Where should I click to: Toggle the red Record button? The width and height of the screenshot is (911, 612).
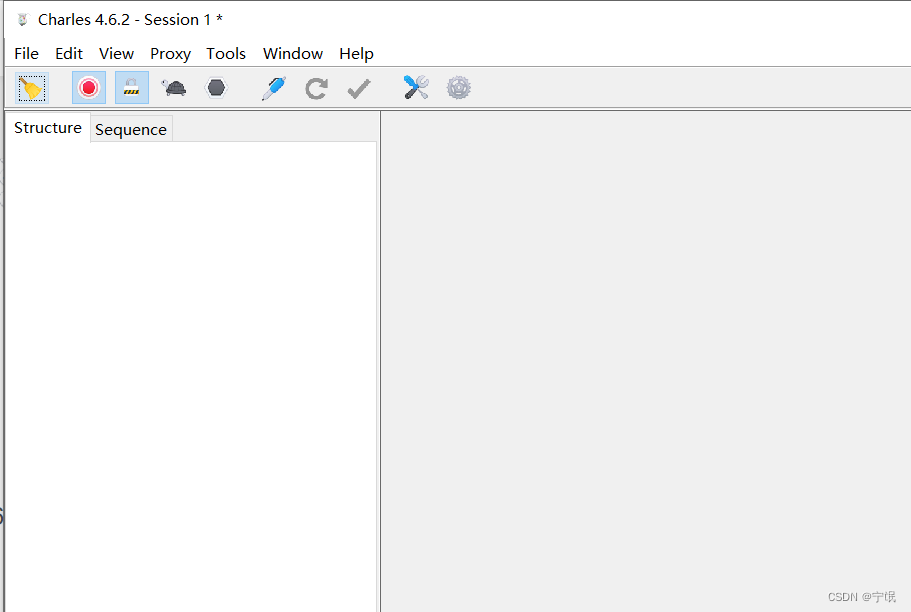click(x=89, y=88)
